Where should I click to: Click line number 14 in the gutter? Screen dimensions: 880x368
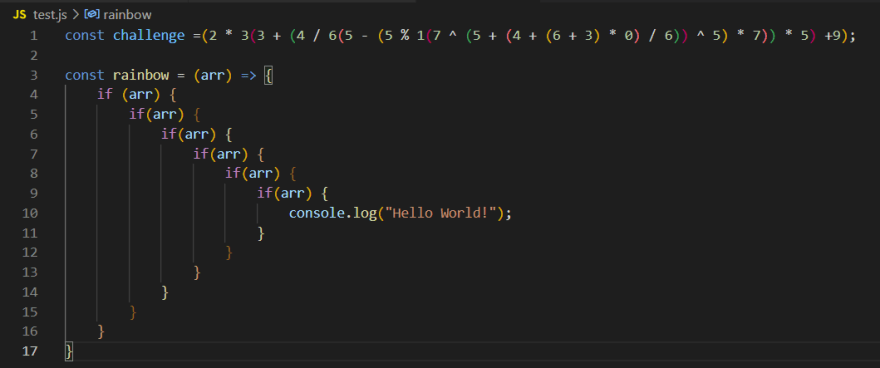click(x=30, y=292)
